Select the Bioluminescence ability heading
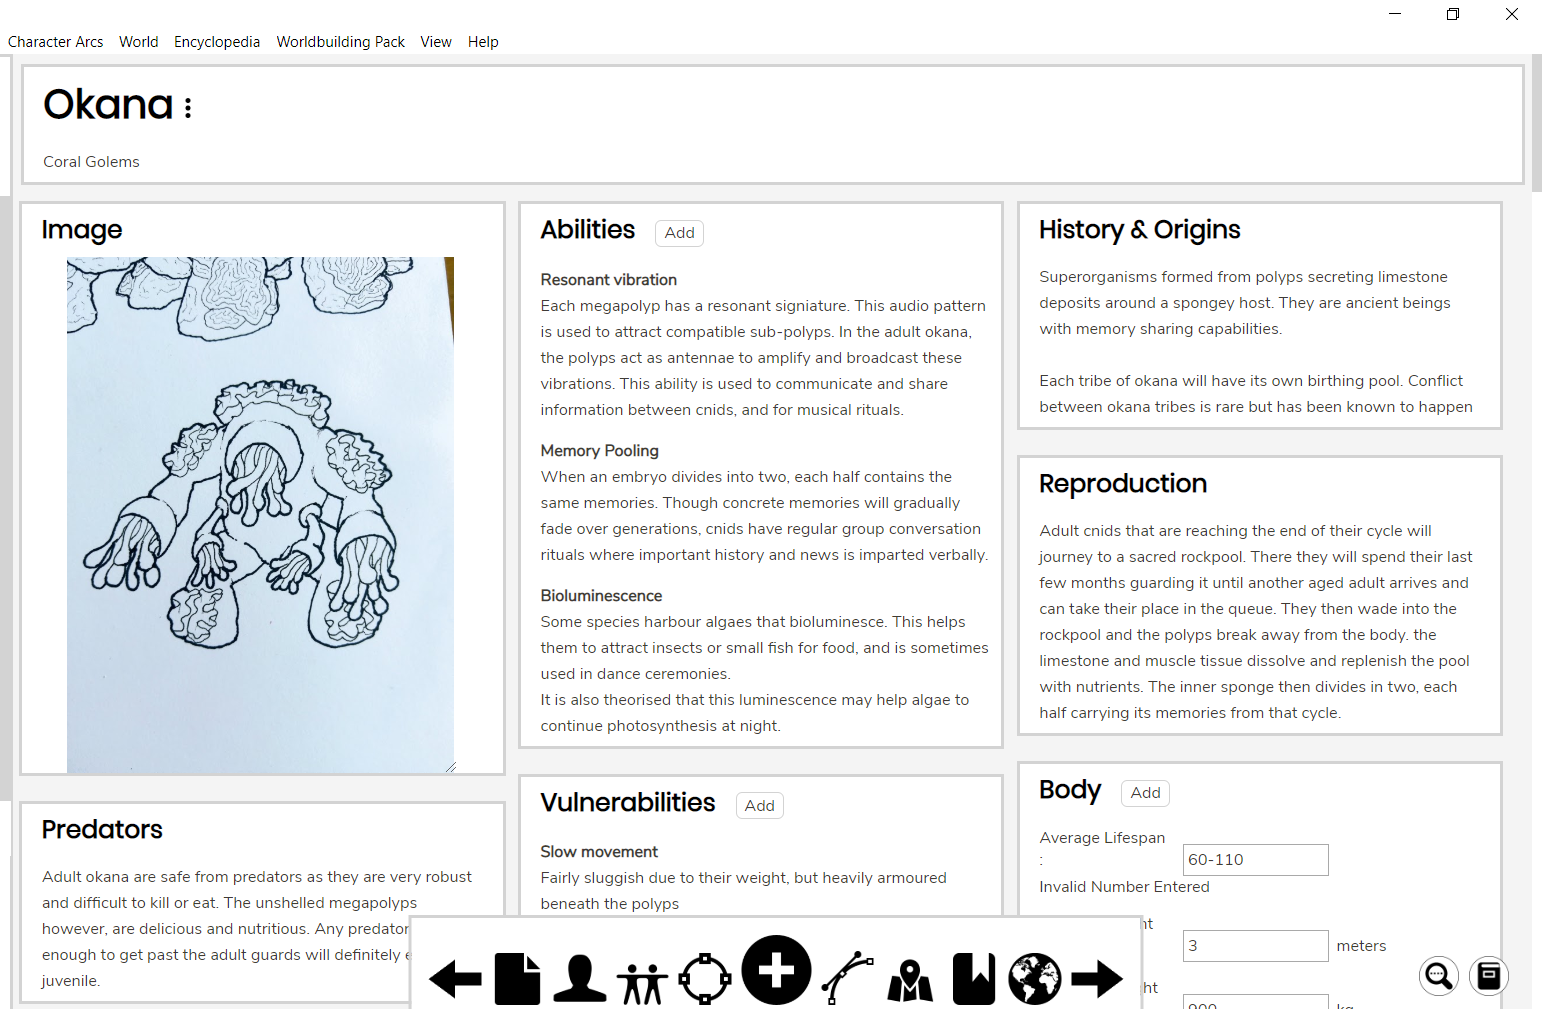Screen dimensions: 1542x1009 click(x=602, y=596)
